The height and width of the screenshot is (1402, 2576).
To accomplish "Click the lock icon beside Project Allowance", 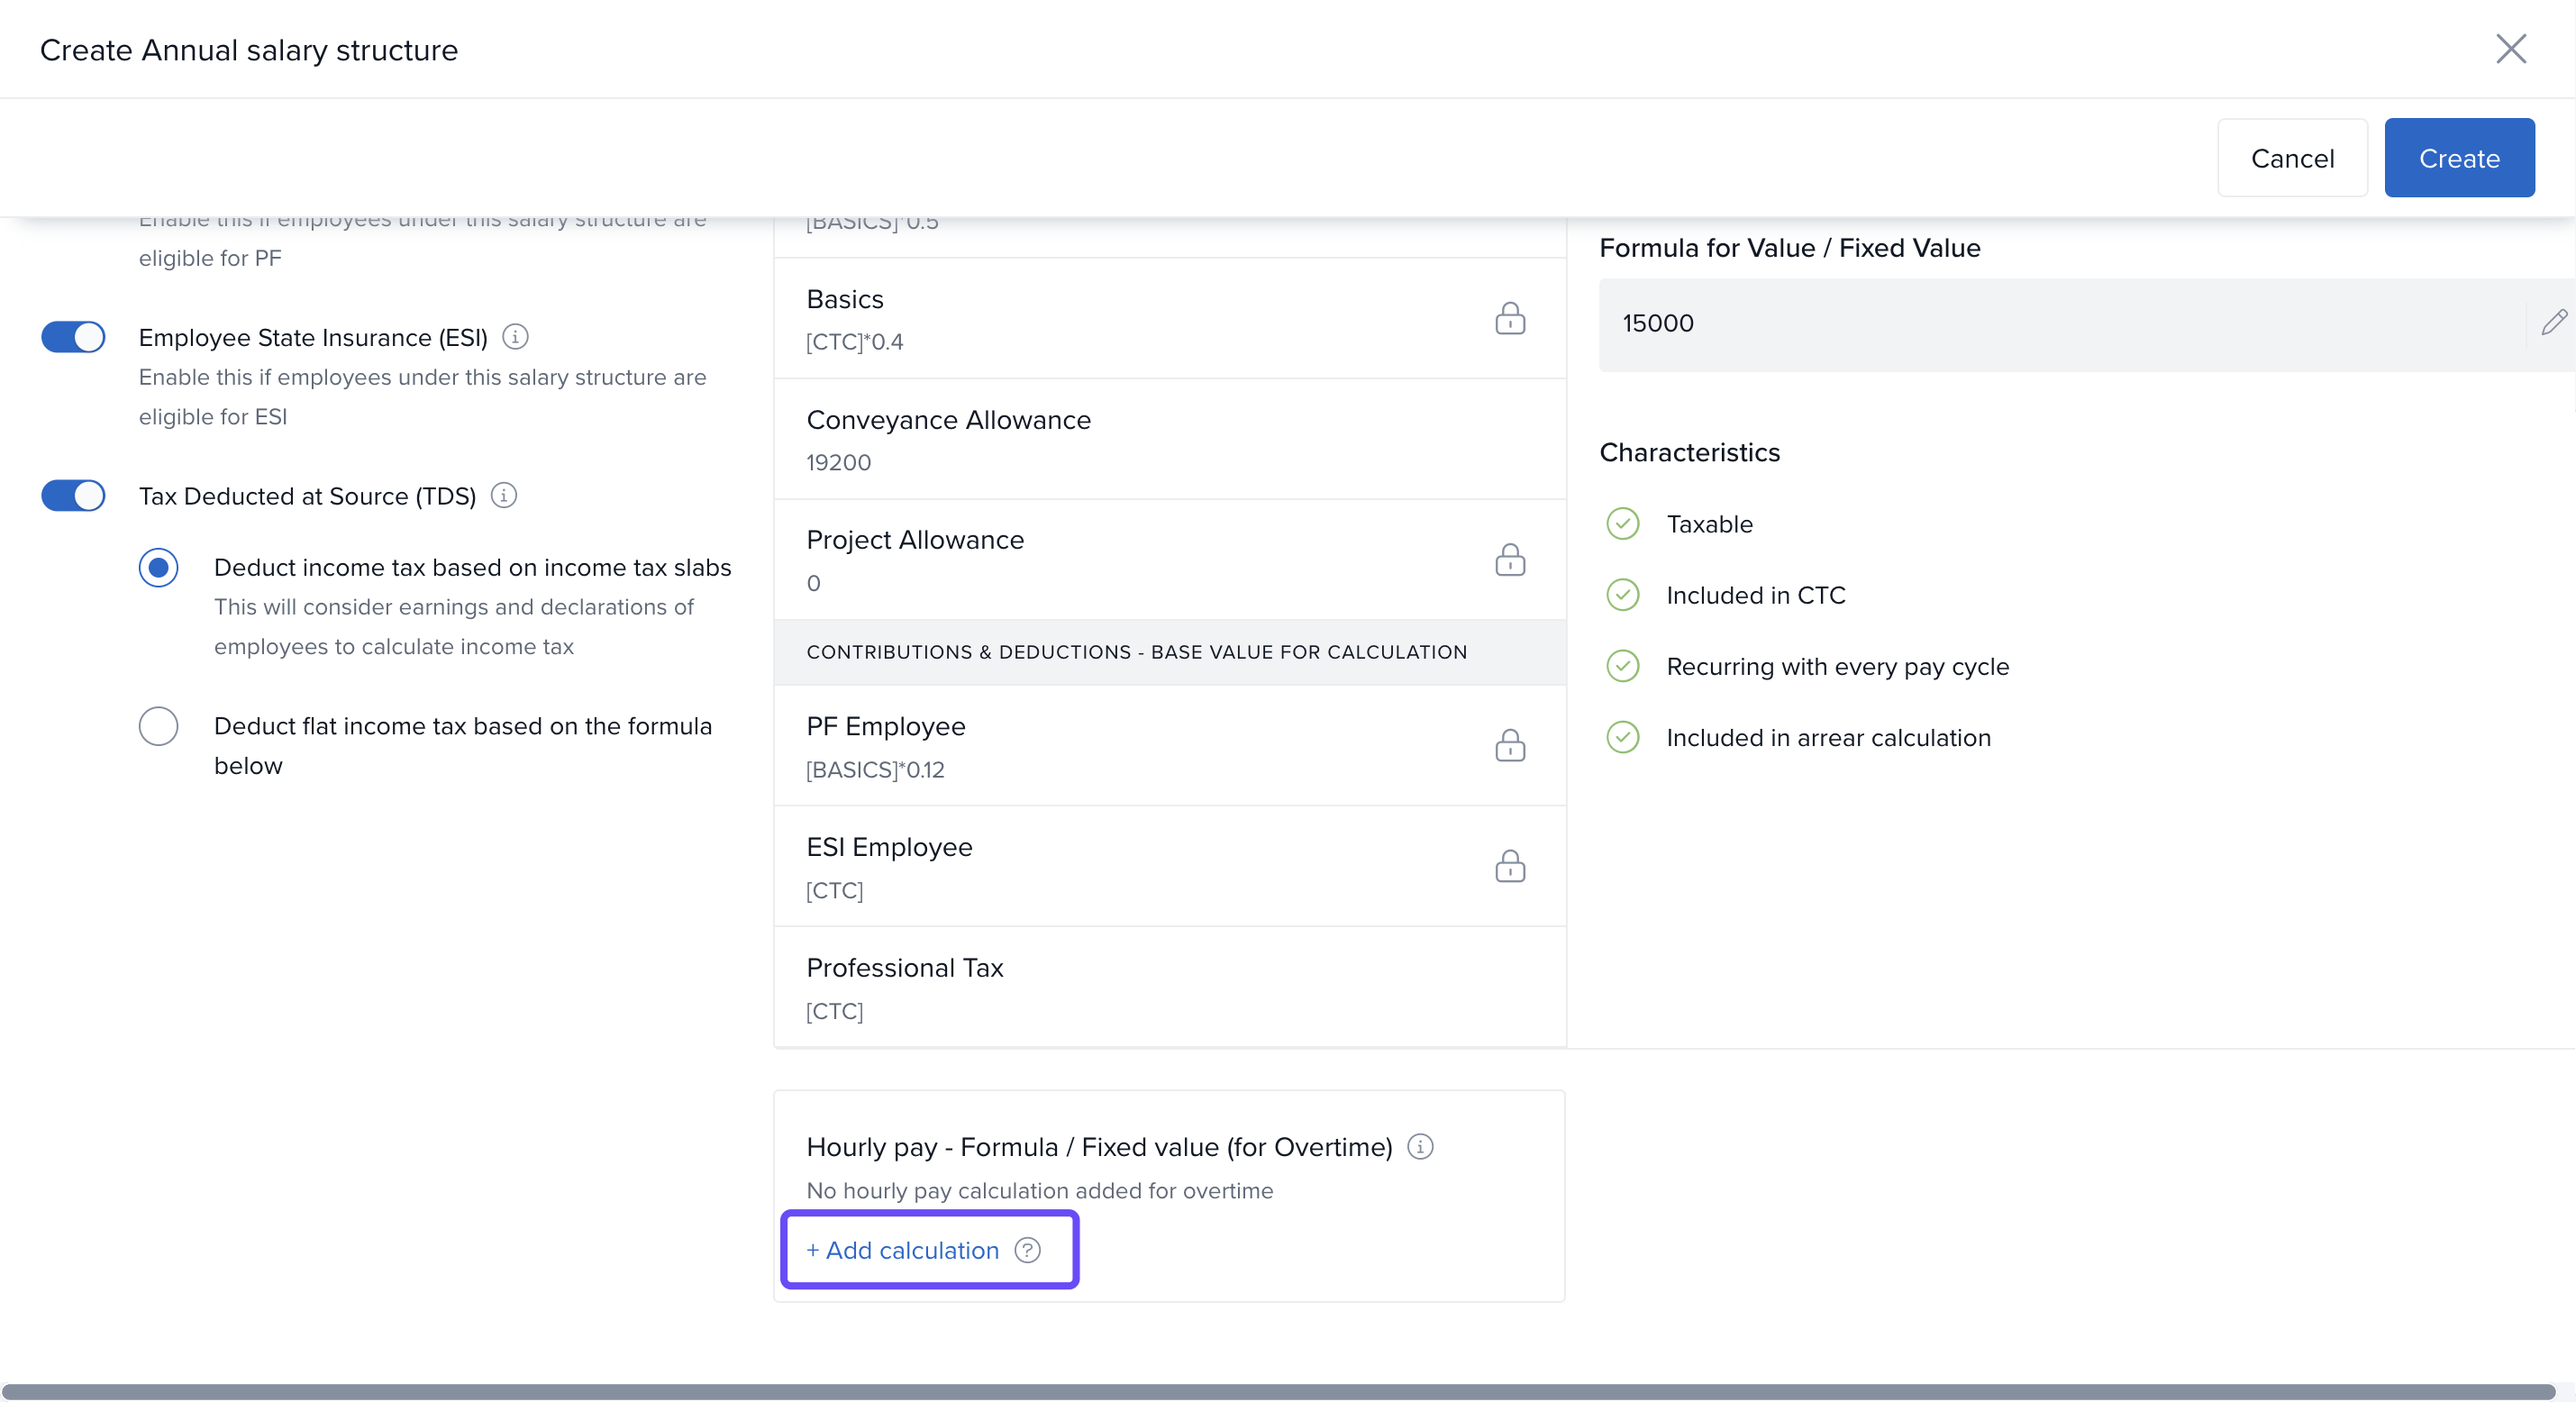I will (1509, 560).
